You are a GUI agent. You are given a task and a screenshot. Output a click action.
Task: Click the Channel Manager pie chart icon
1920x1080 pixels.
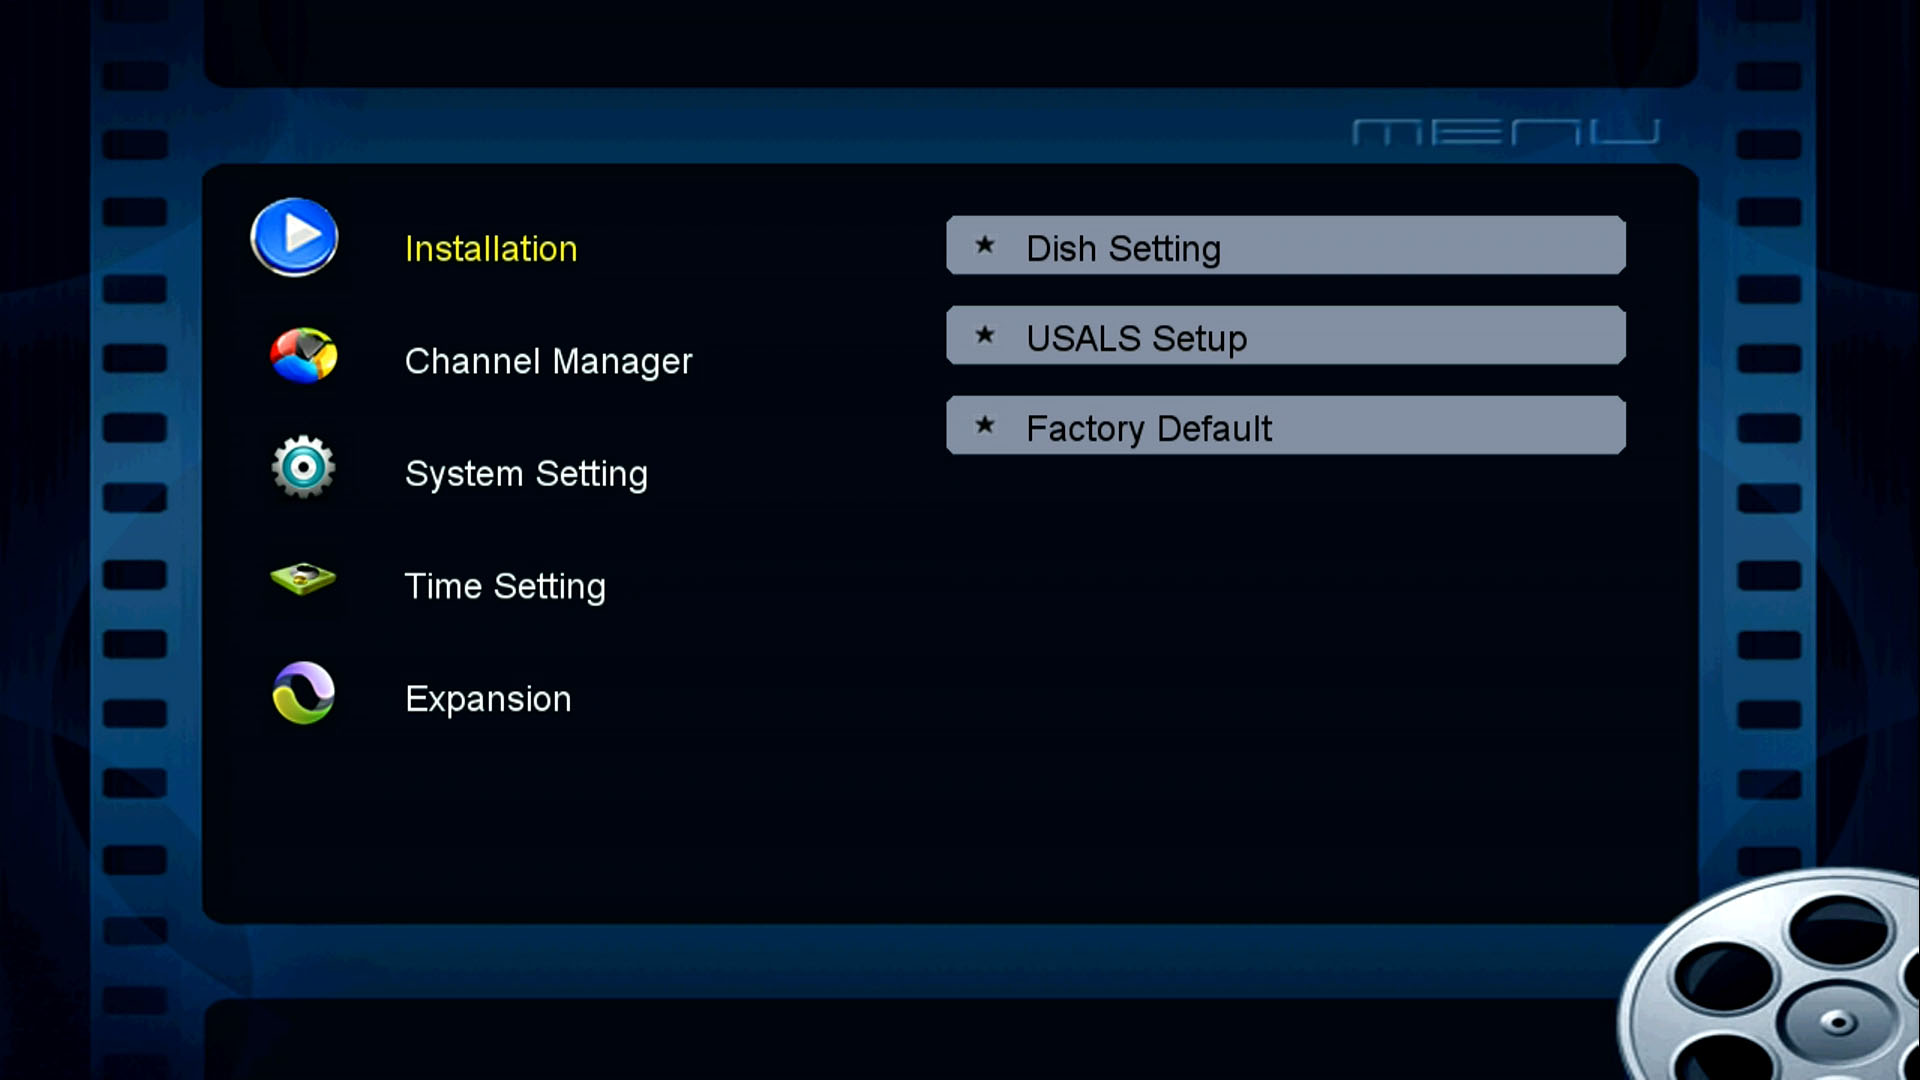pyautogui.click(x=304, y=355)
